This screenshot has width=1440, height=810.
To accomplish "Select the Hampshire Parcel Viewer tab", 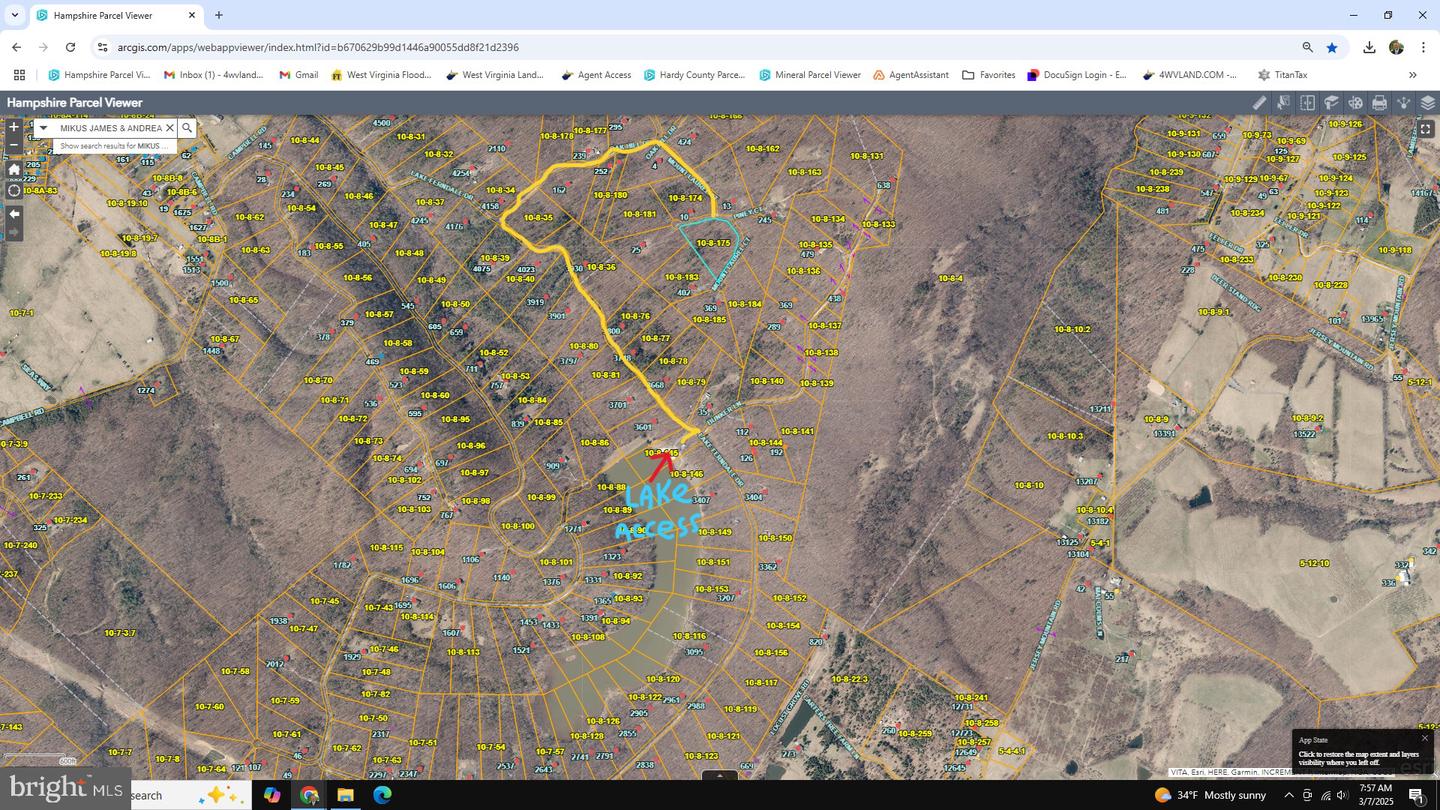I will 116,16.
